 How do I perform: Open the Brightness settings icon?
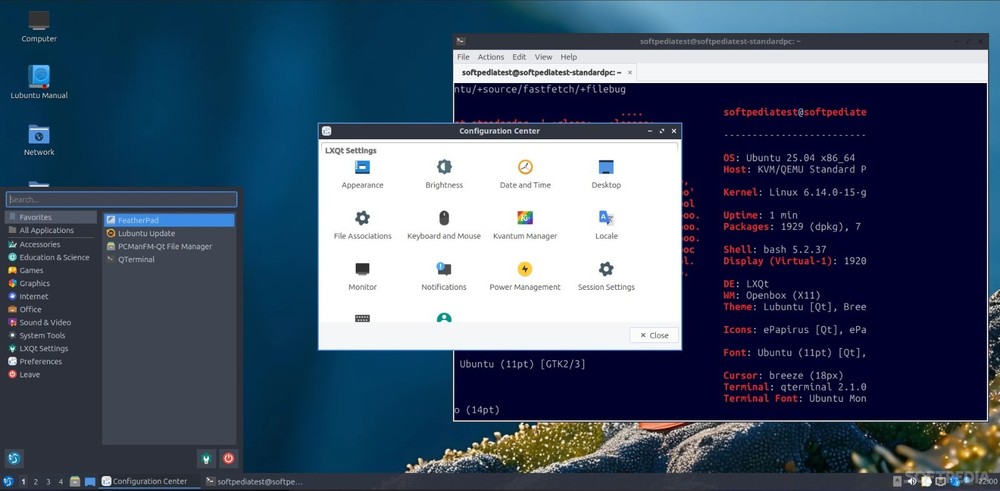point(444,174)
